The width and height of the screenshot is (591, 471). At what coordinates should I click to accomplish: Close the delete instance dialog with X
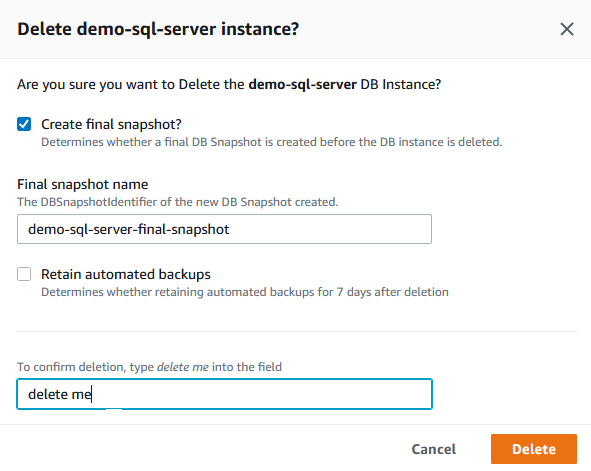pos(567,29)
